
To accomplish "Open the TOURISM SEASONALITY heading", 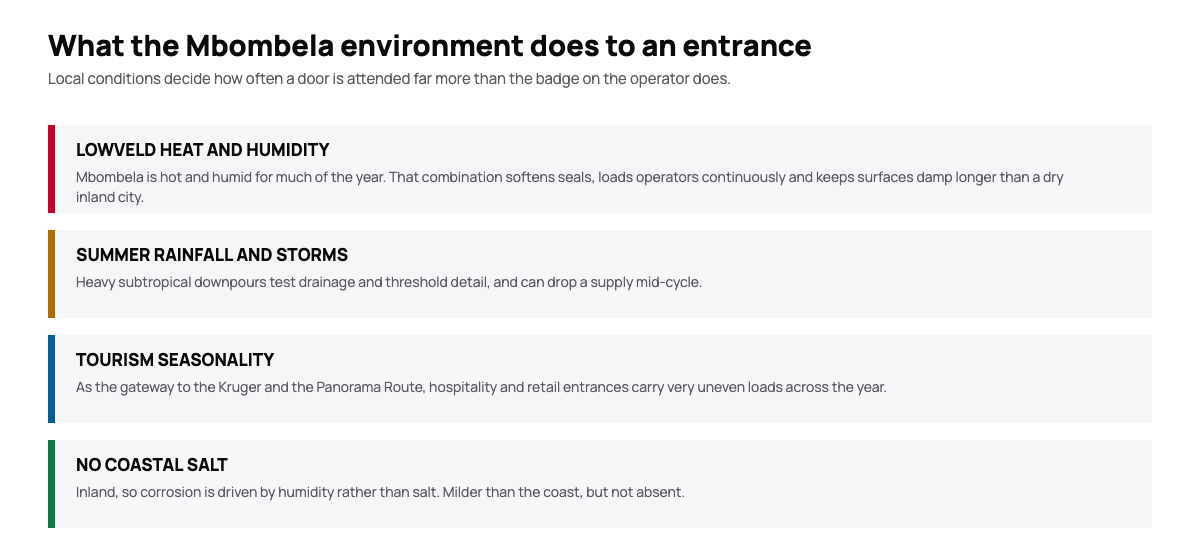I will tap(175, 360).
